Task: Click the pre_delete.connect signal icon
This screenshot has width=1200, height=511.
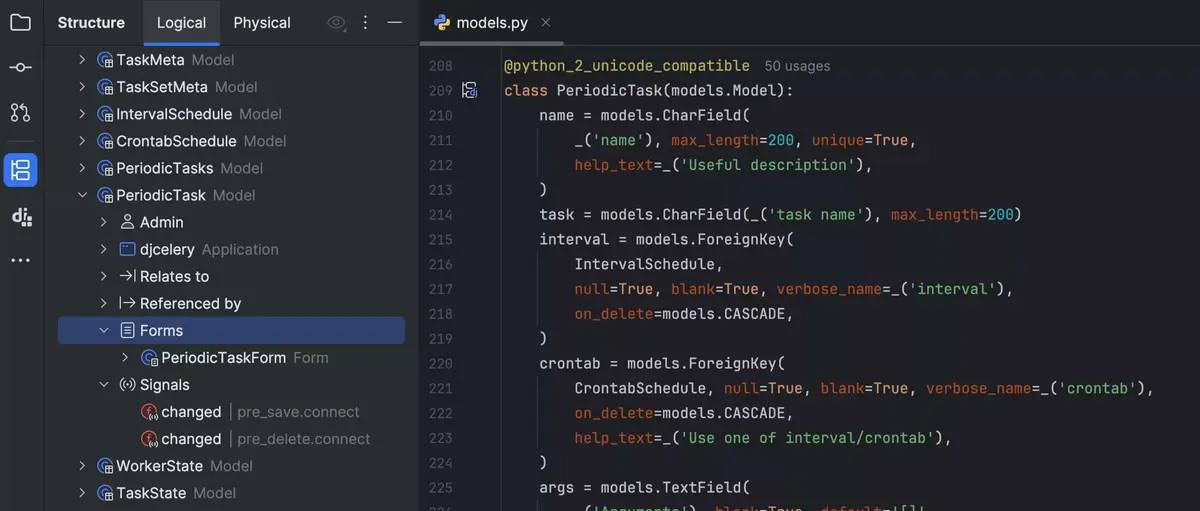Action: pos(150,438)
